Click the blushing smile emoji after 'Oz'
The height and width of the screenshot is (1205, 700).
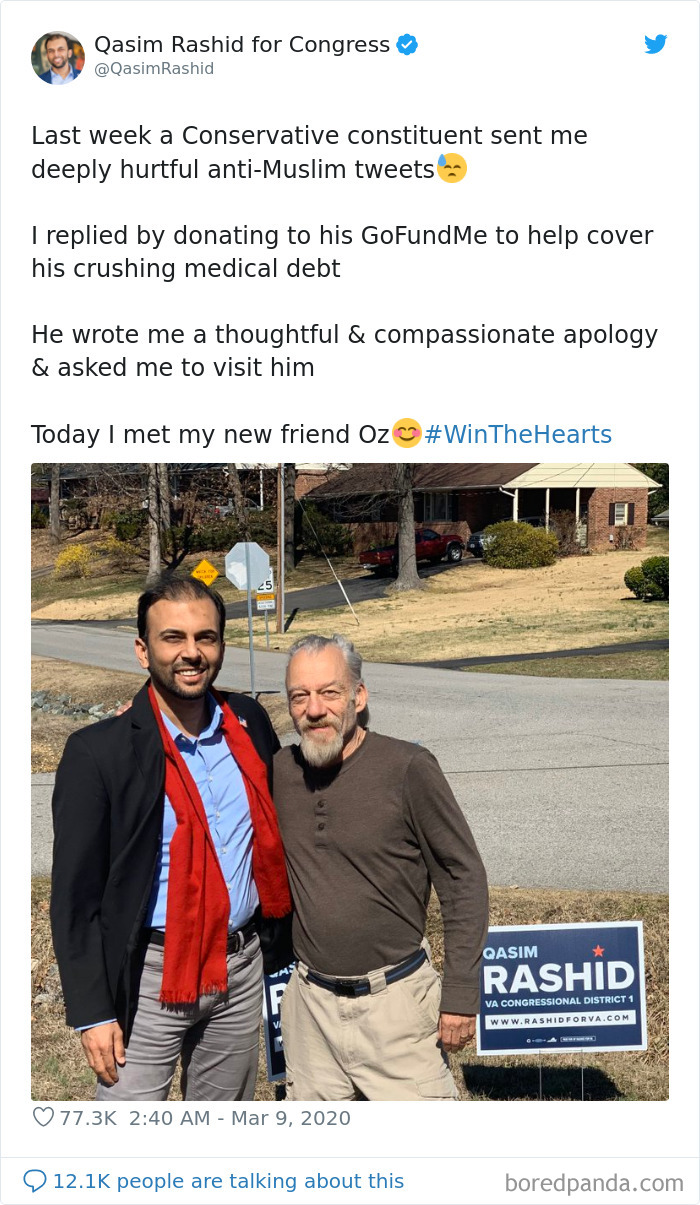click(x=406, y=433)
